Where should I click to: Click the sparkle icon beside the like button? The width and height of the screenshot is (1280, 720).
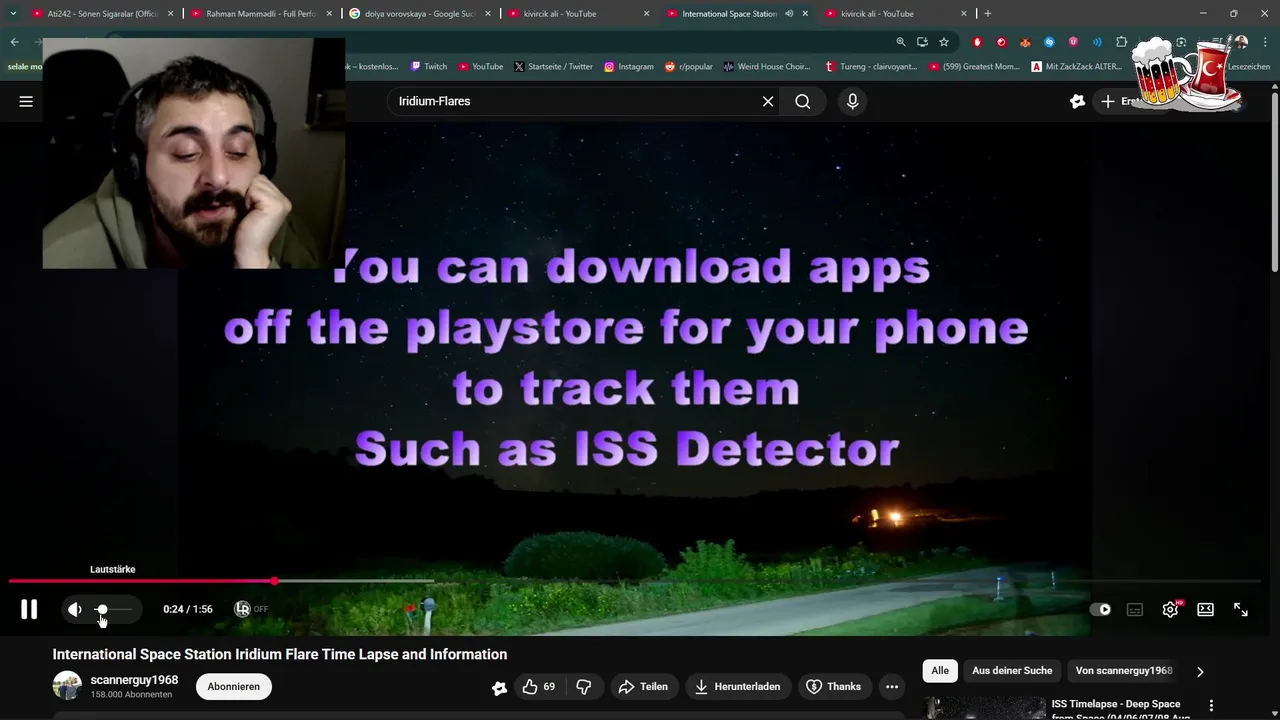pos(500,688)
